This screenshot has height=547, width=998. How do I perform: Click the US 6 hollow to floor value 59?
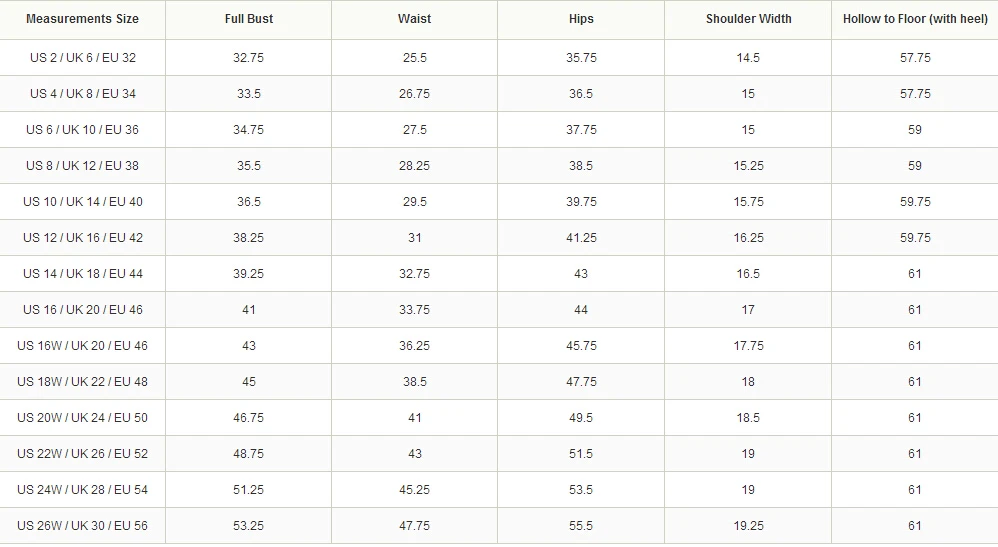915,130
